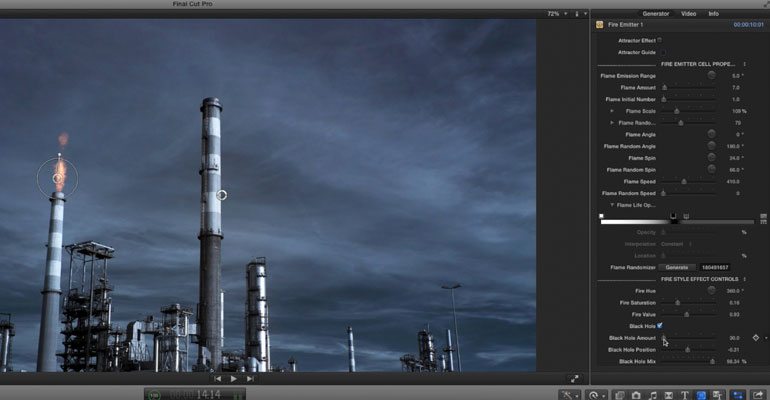Switch viewer to full screen arrows
This screenshot has width=770, height=400.
click(x=575, y=378)
